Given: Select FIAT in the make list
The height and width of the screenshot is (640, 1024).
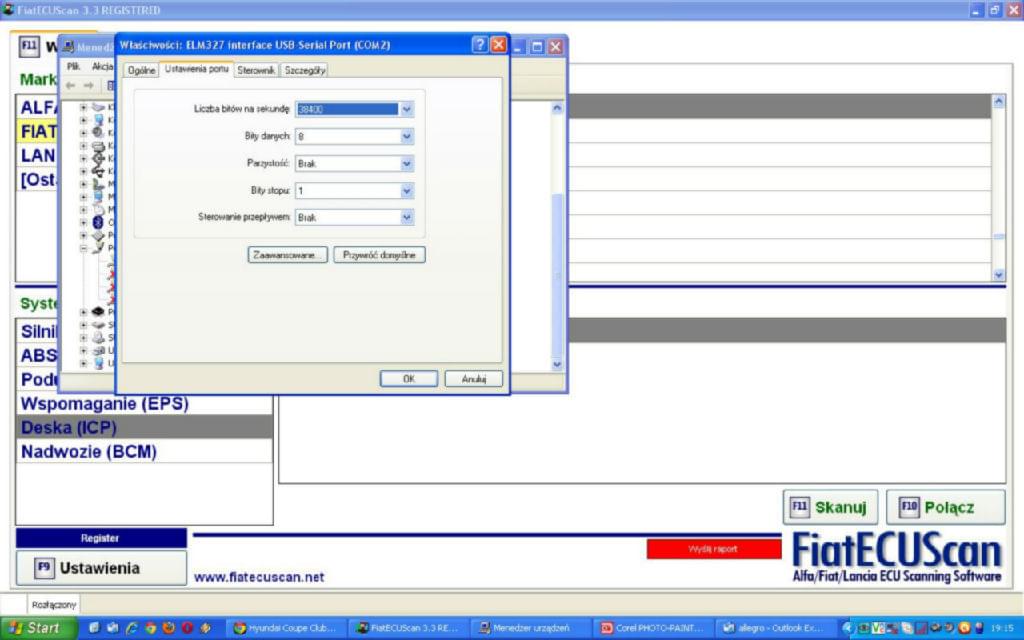Looking at the screenshot, I should (39, 132).
